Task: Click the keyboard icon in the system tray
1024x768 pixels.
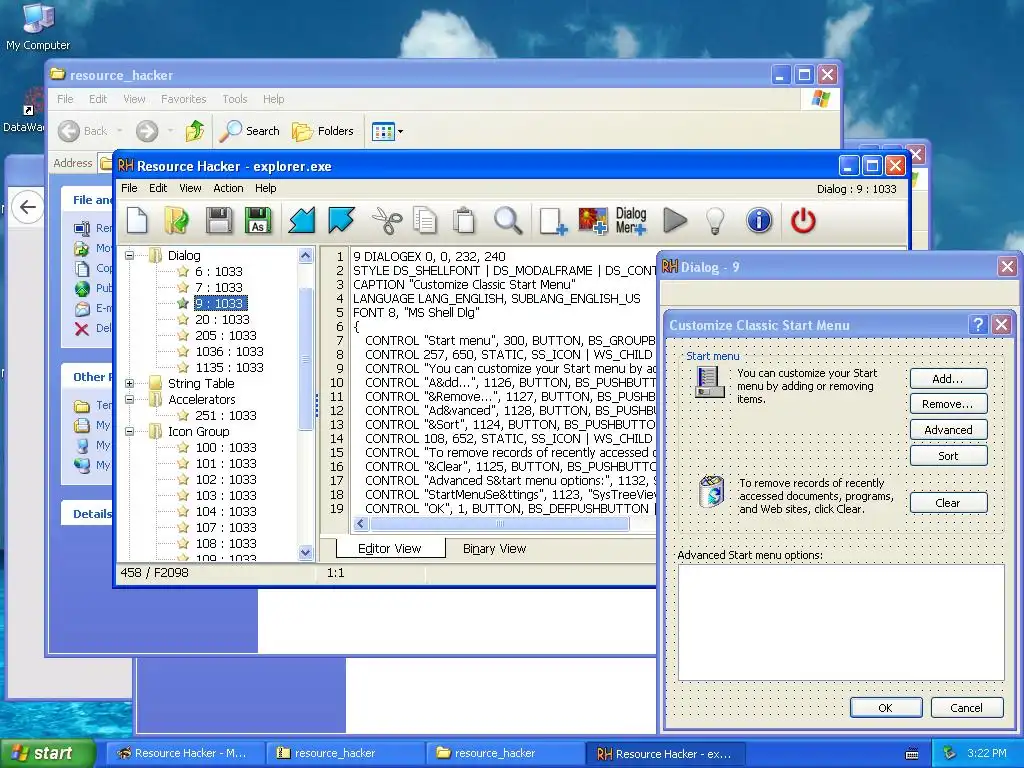Action: (x=912, y=754)
